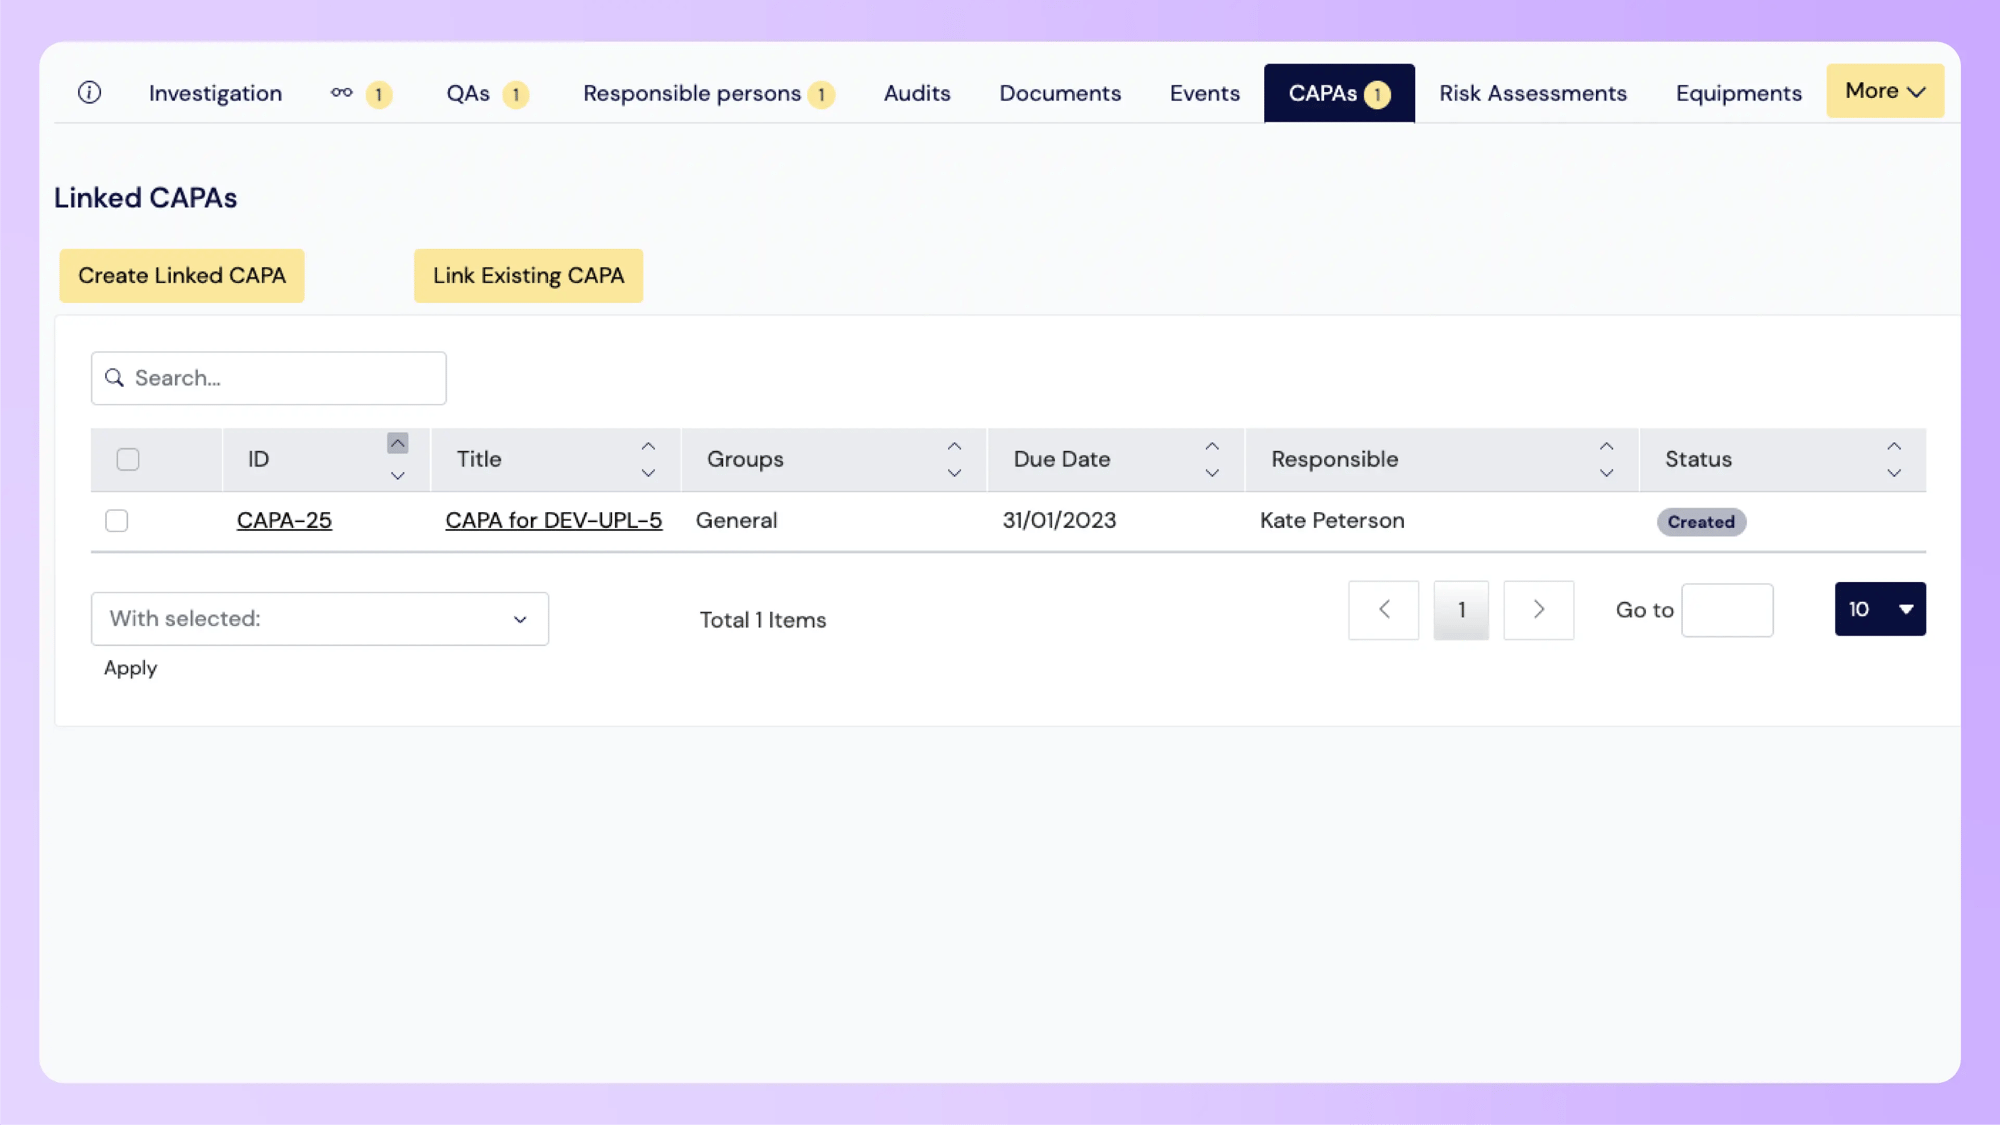This screenshot has height=1125, width=2000.
Task: Click the Link Existing CAPA button
Action: (x=528, y=276)
